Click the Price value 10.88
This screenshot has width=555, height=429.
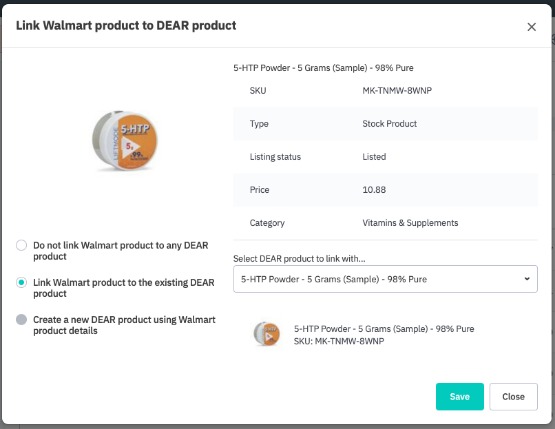[374, 190]
